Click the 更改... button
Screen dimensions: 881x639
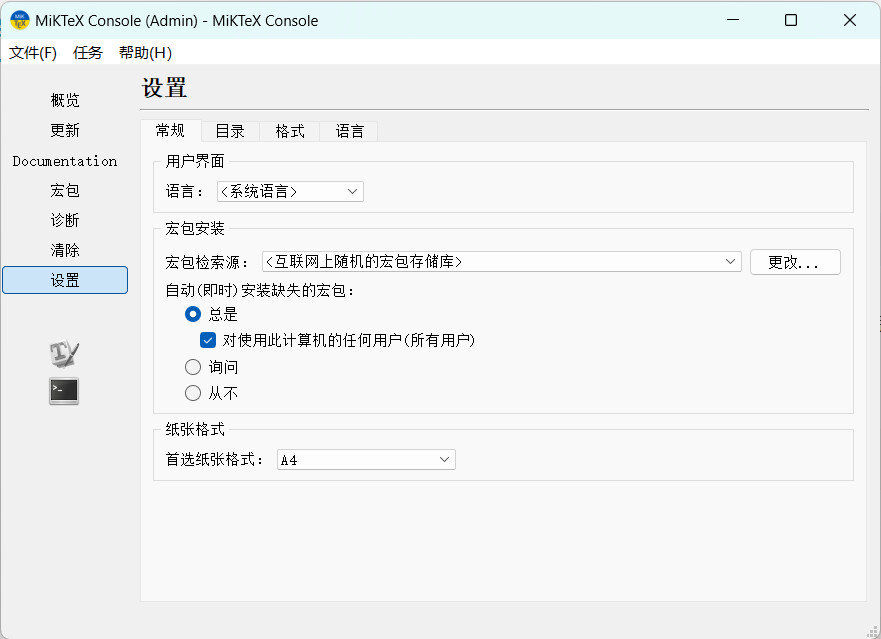[795, 262]
